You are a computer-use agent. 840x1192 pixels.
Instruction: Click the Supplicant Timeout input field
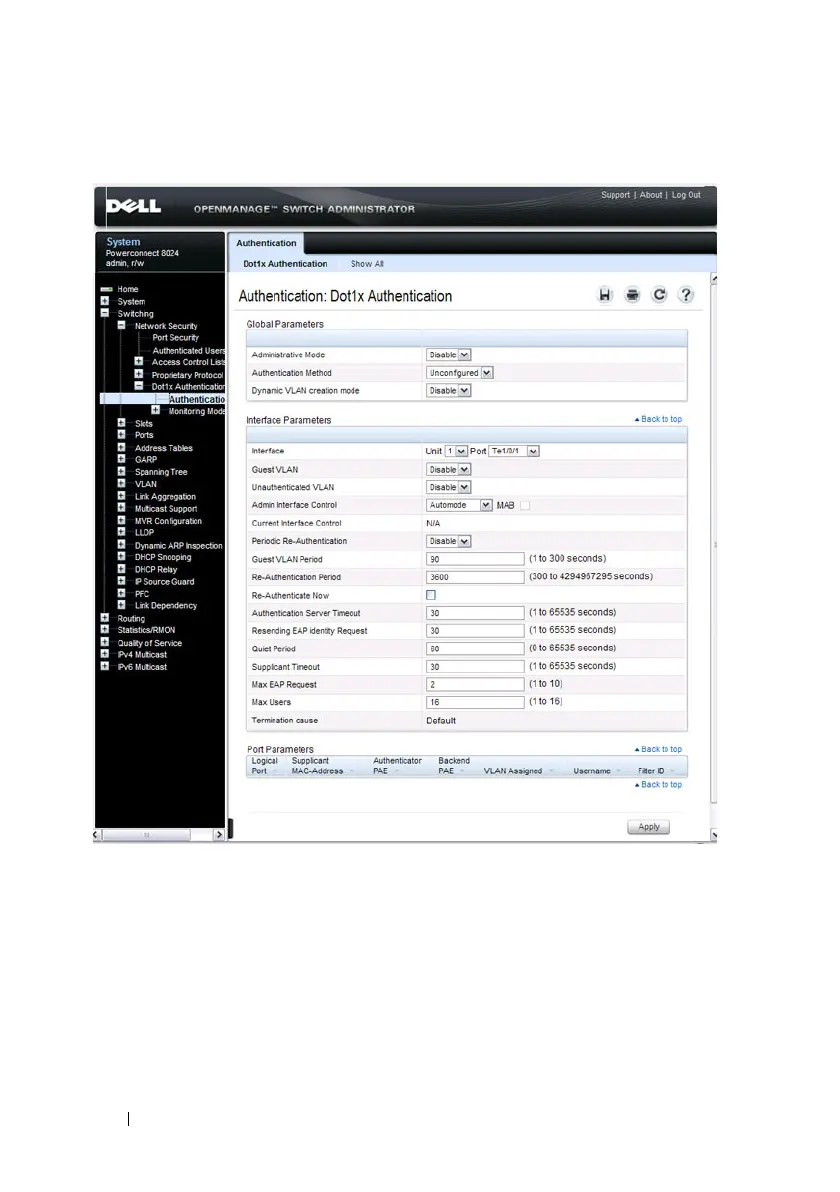coord(475,667)
